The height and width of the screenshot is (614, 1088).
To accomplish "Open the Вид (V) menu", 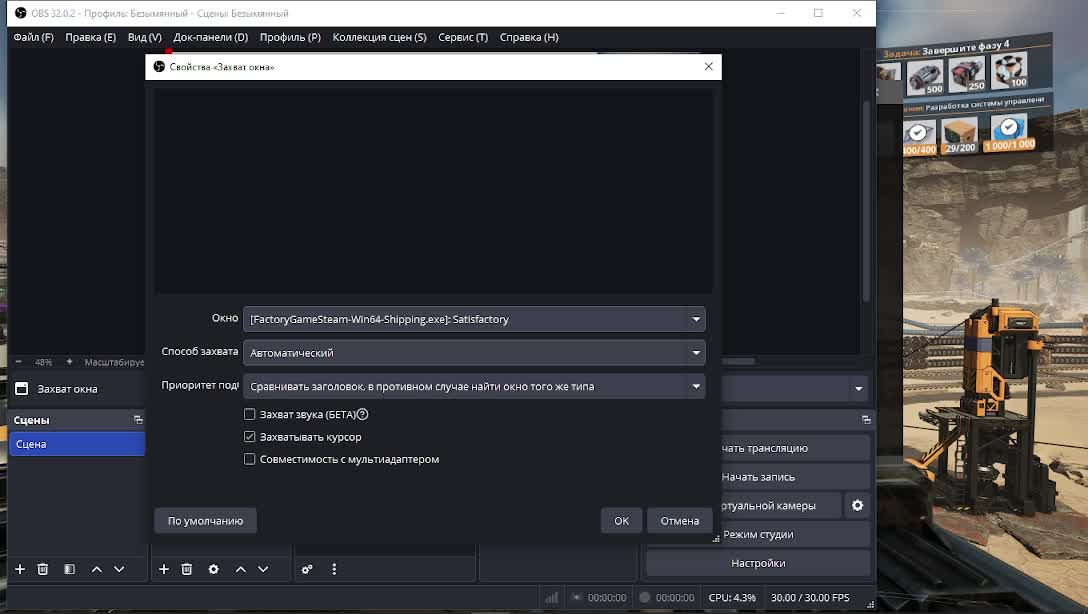I will [144, 37].
